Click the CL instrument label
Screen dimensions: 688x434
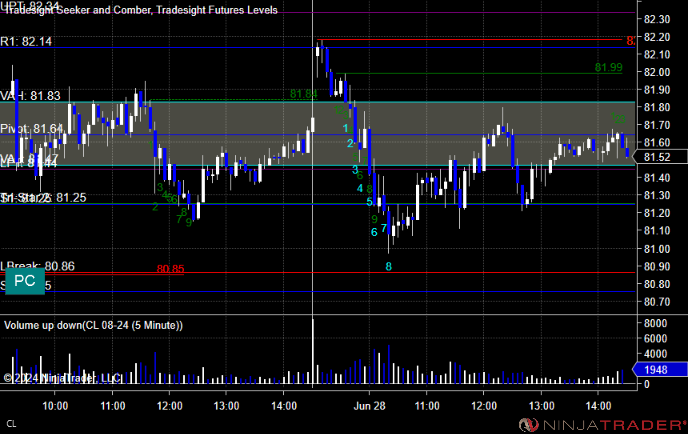(11, 424)
